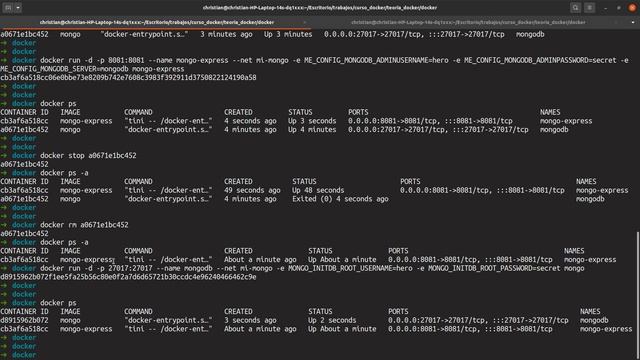Open the terminal search magnifier icon
This screenshot has height=360, width=640.
(x=576, y=8)
